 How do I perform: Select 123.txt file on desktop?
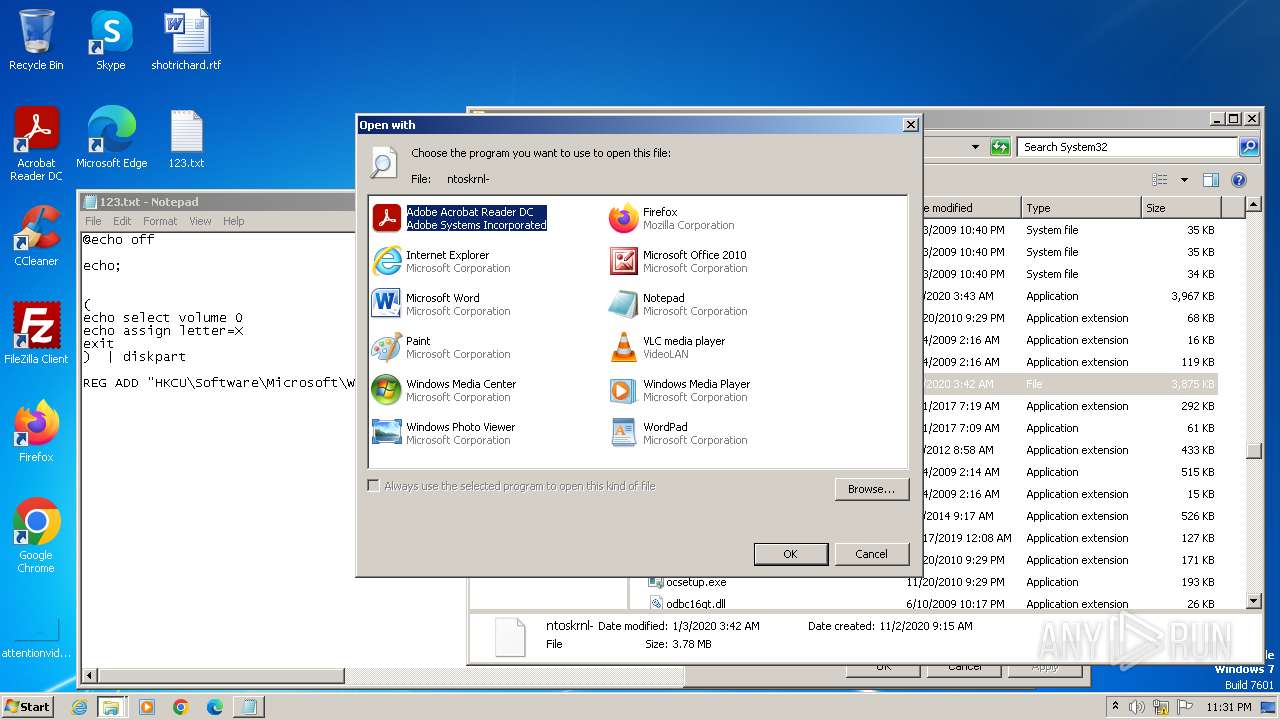[x=186, y=138]
